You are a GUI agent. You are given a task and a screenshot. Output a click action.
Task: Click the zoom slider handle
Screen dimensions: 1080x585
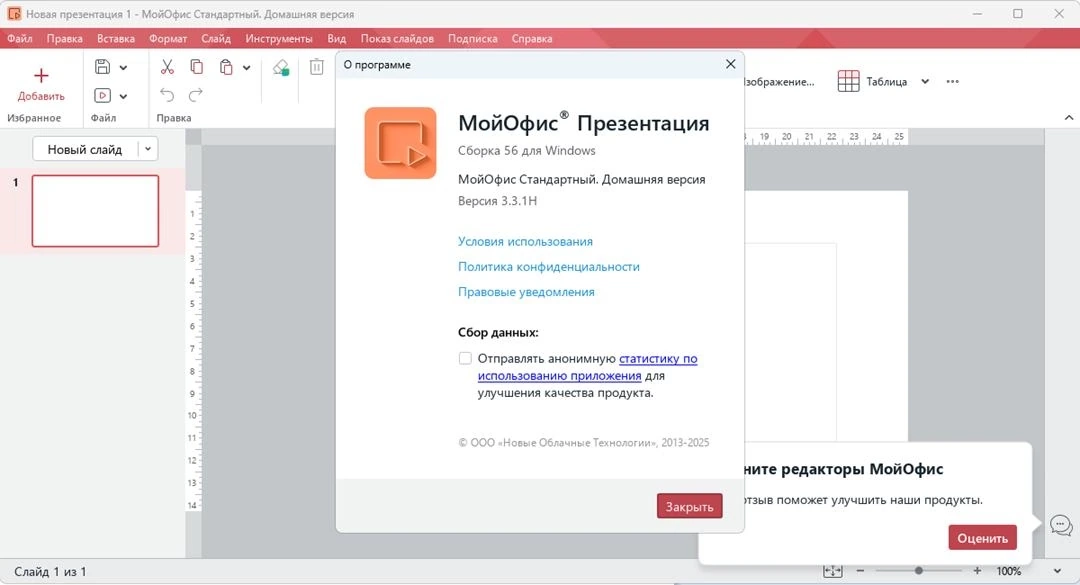coord(919,571)
